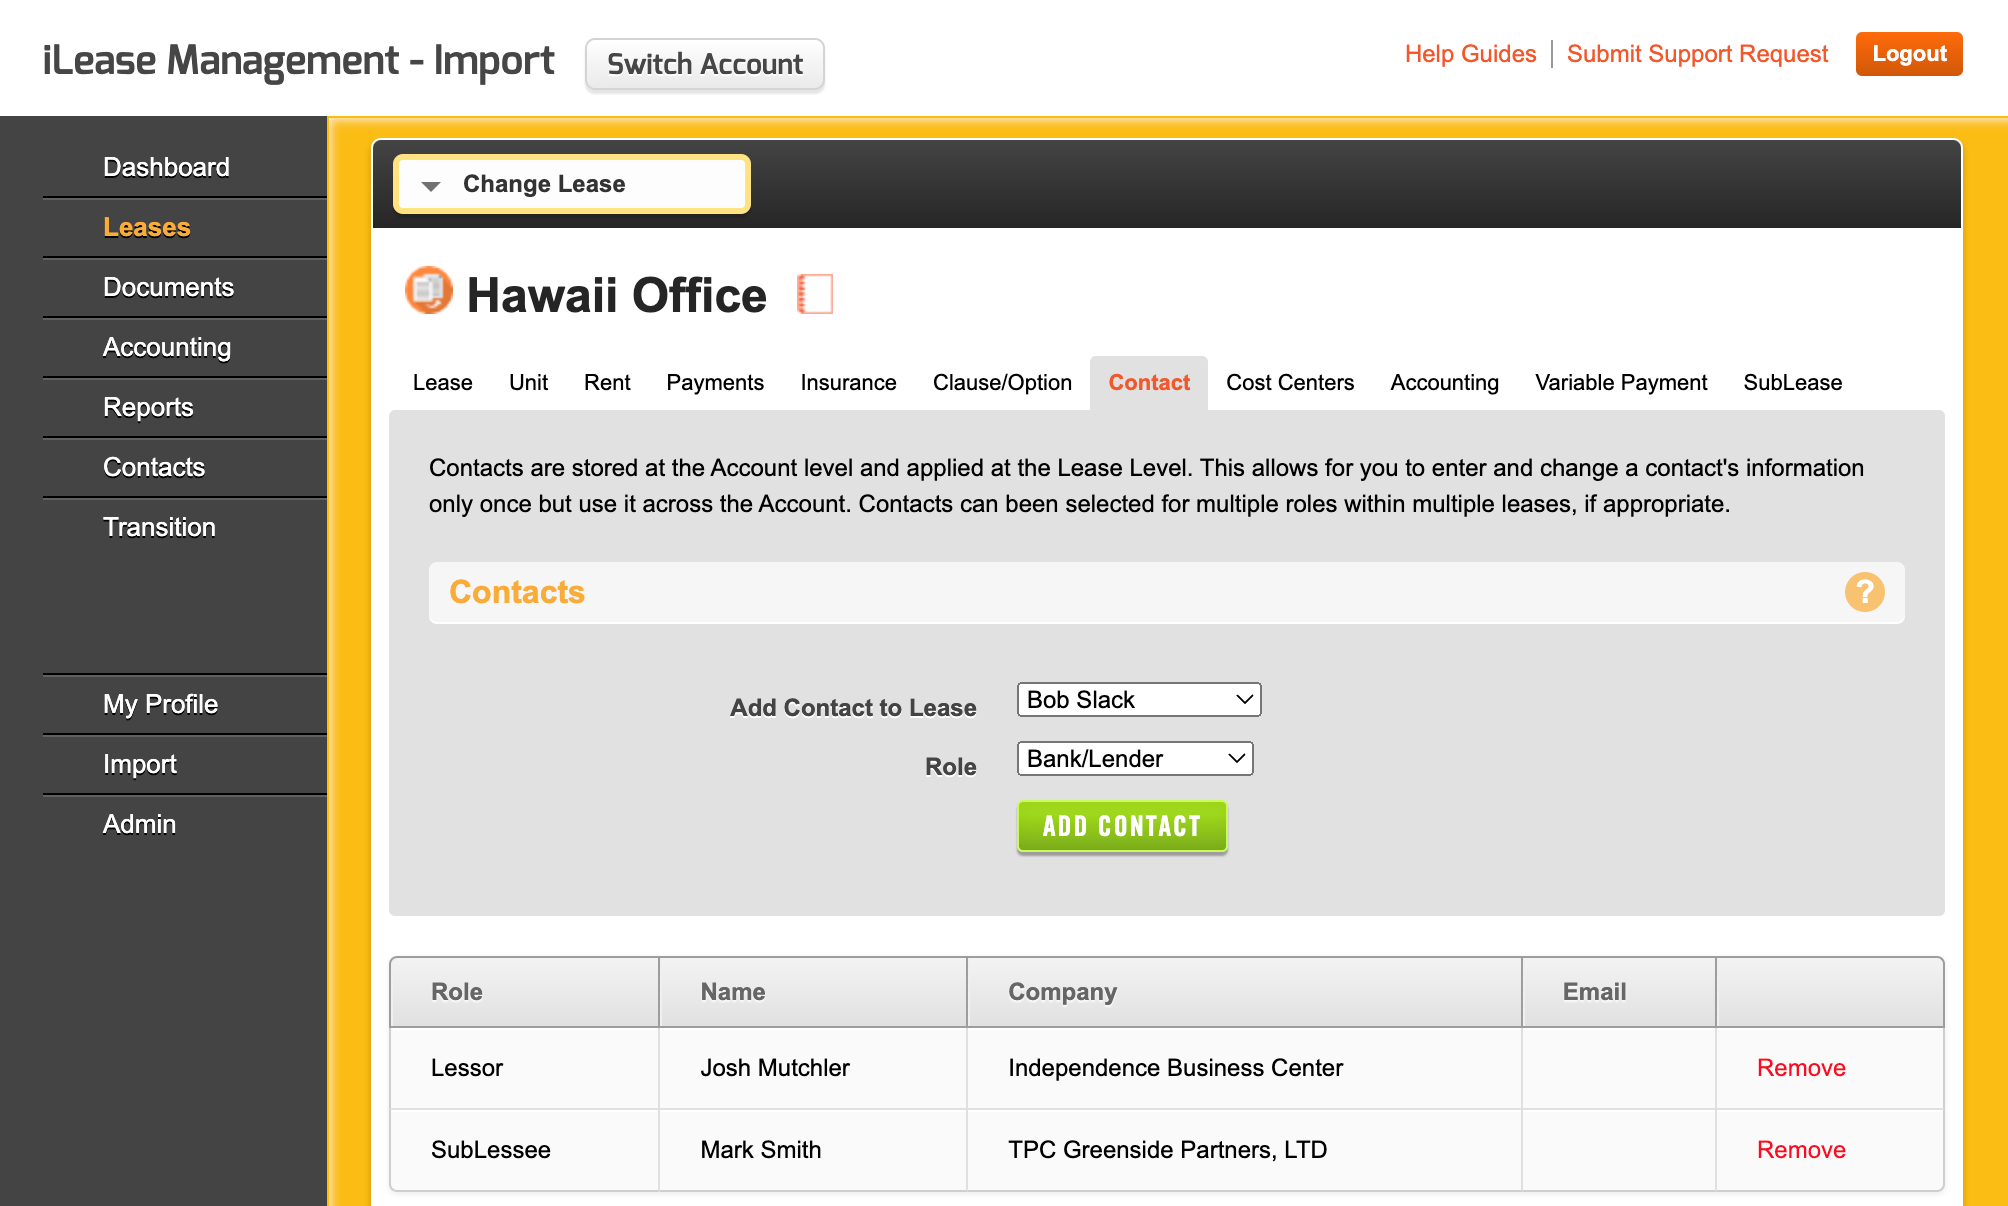Remove the SubLessee Mark Smith contact
This screenshot has height=1206, width=2008.
(1801, 1150)
